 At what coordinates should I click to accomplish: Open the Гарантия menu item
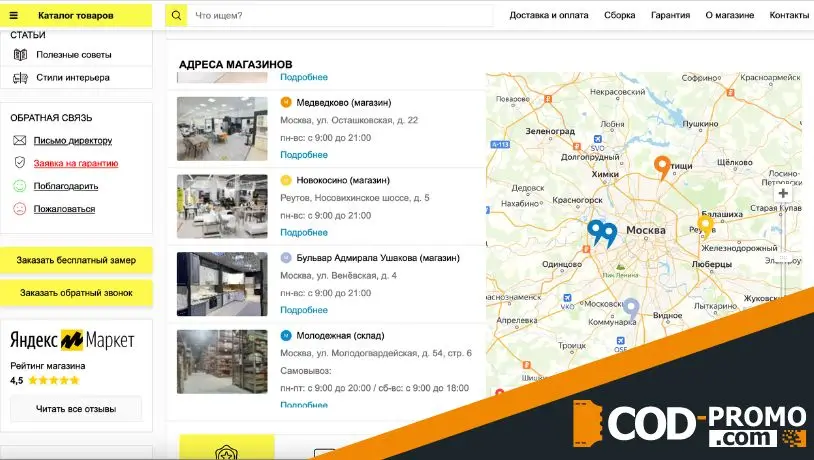tap(670, 16)
